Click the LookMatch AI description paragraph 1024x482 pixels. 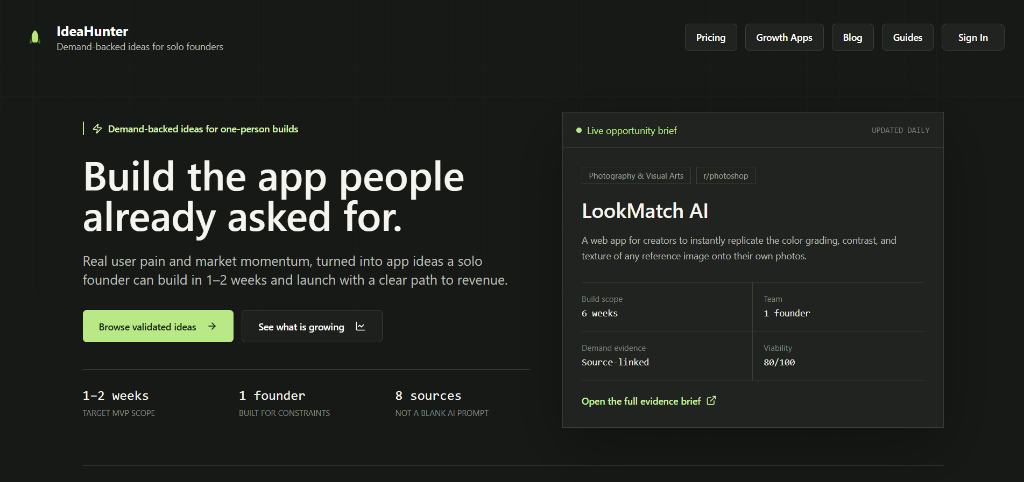pos(739,248)
